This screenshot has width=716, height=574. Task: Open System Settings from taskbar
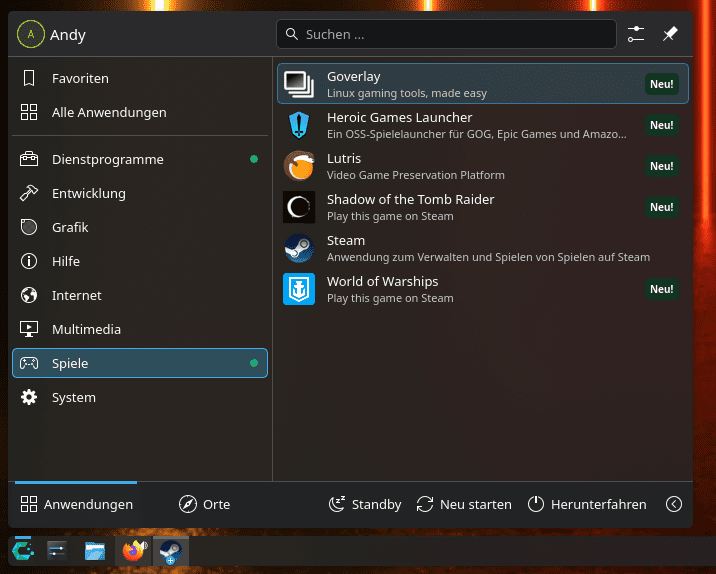57,551
